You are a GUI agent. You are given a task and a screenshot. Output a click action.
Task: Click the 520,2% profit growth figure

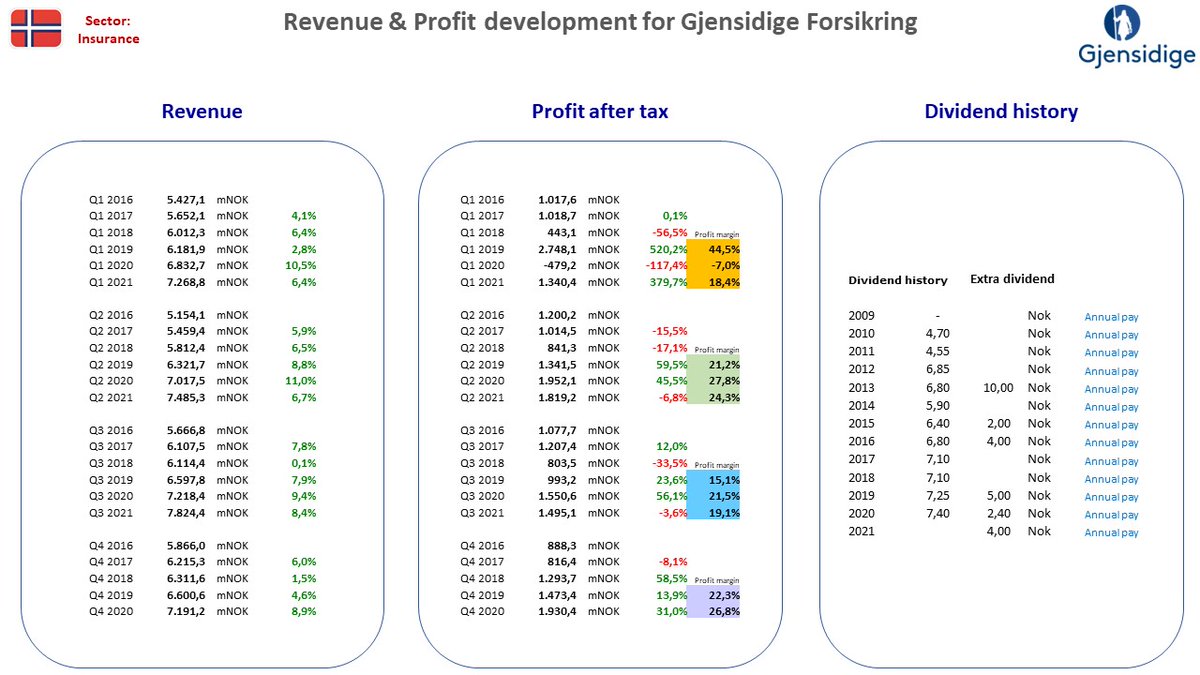[669, 249]
